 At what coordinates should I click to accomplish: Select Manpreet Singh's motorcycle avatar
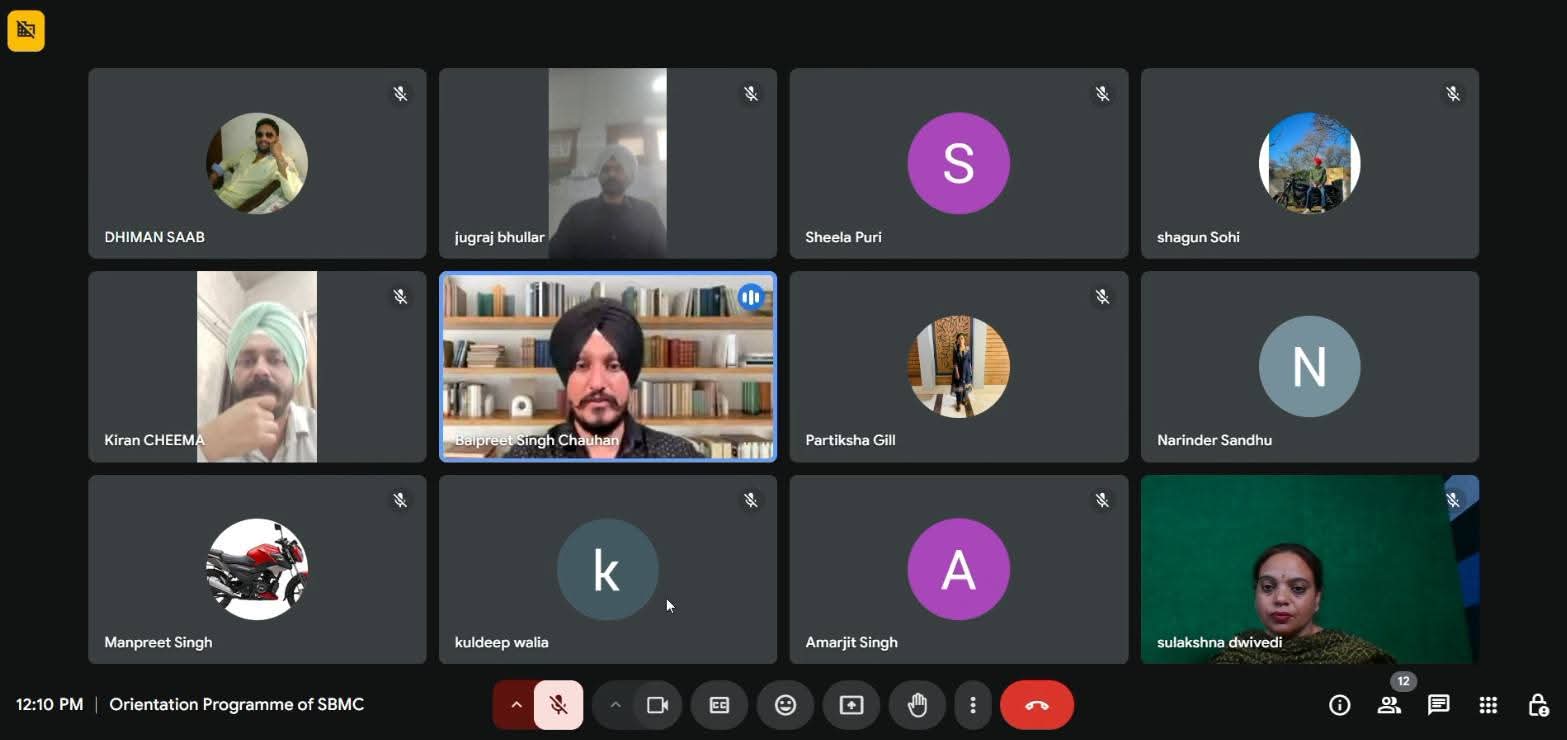(x=257, y=569)
